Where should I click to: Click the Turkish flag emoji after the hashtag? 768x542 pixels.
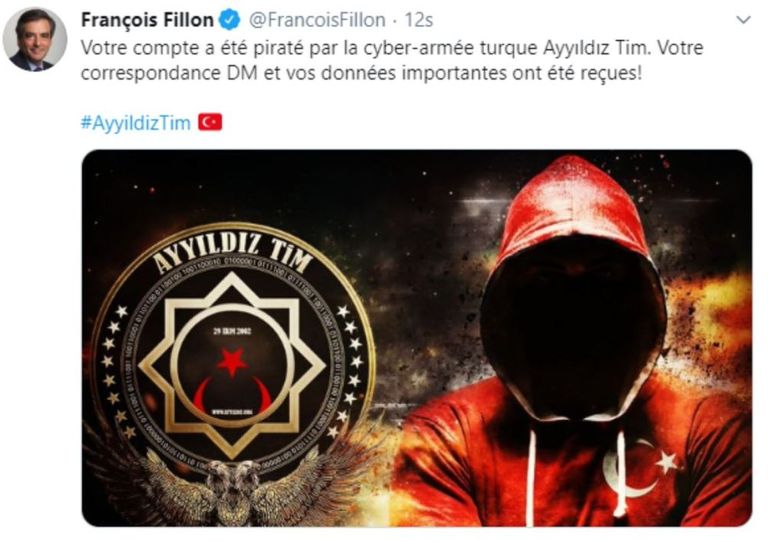[x=210, y=122]
